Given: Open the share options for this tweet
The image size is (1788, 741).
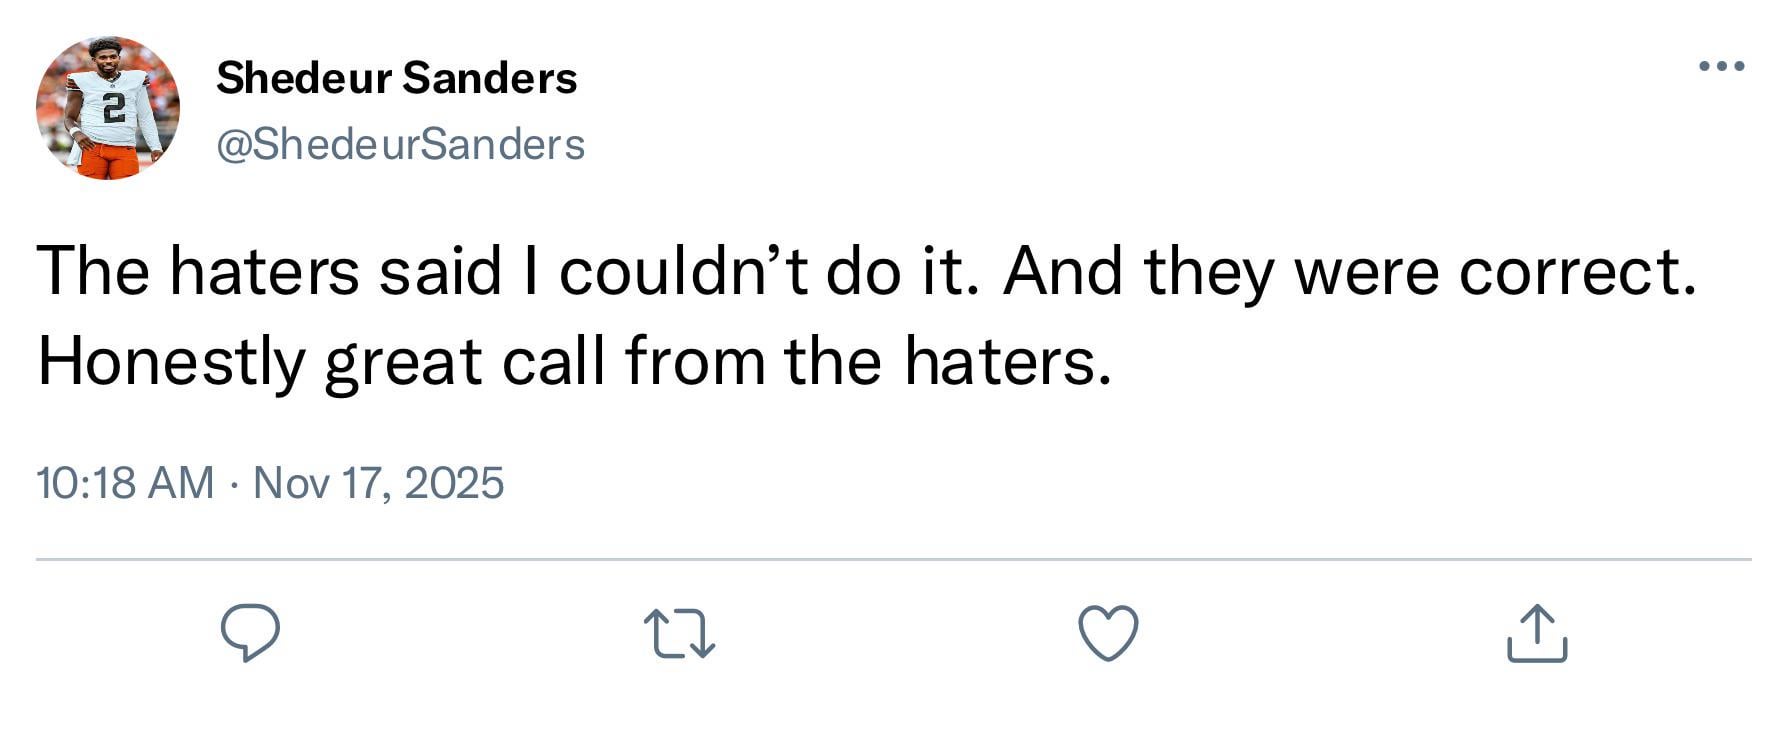Looking at the screenshot, I should tap(1536, 633).
